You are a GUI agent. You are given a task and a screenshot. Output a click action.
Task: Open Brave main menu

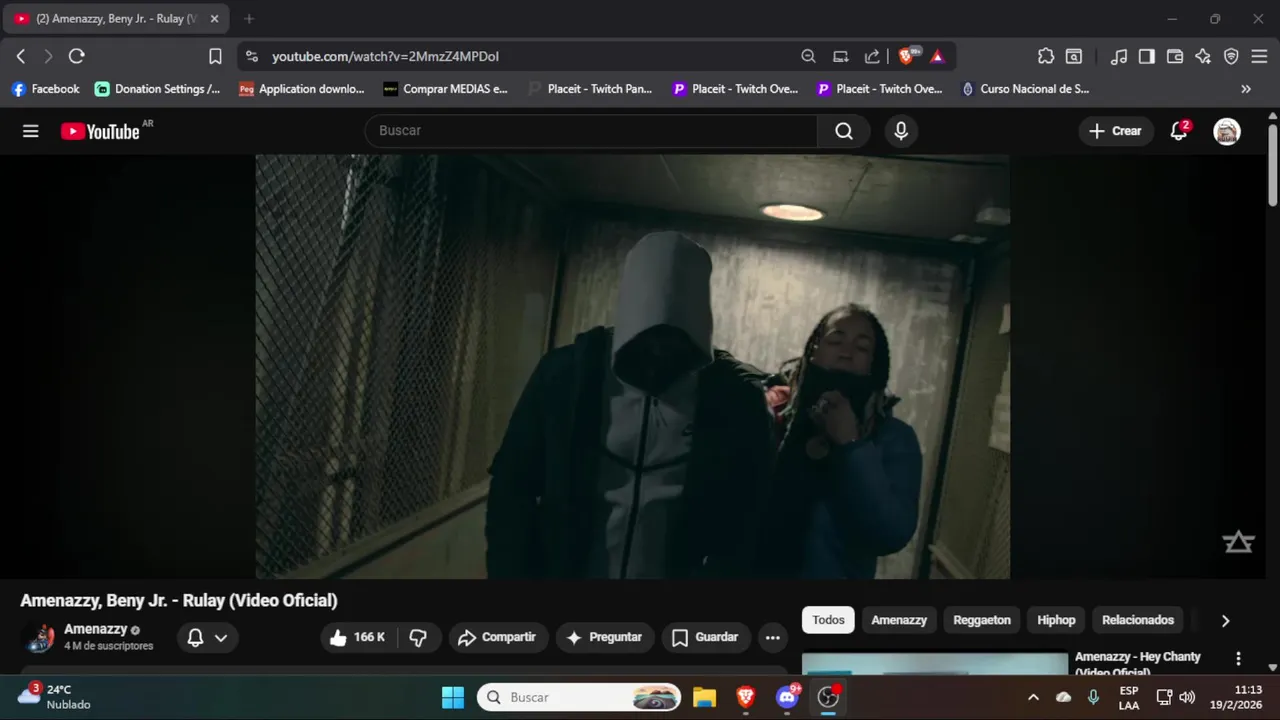1259,56
